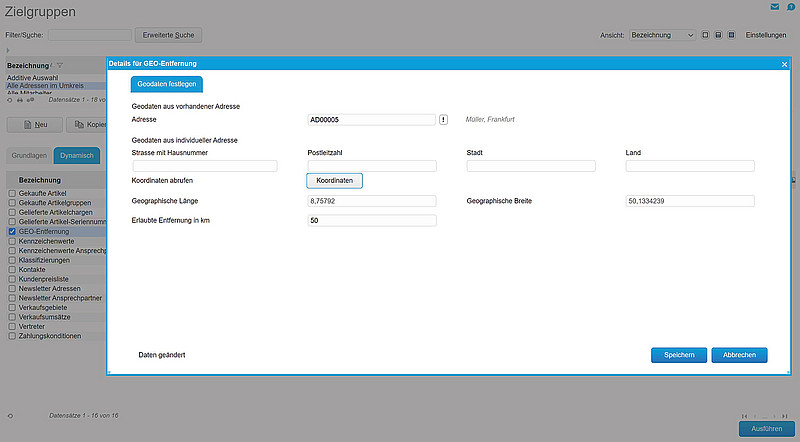Toggle the Newsletter Ansprechpartner checkbox
This screenshot has height=442, width=800.
[12, 298]
